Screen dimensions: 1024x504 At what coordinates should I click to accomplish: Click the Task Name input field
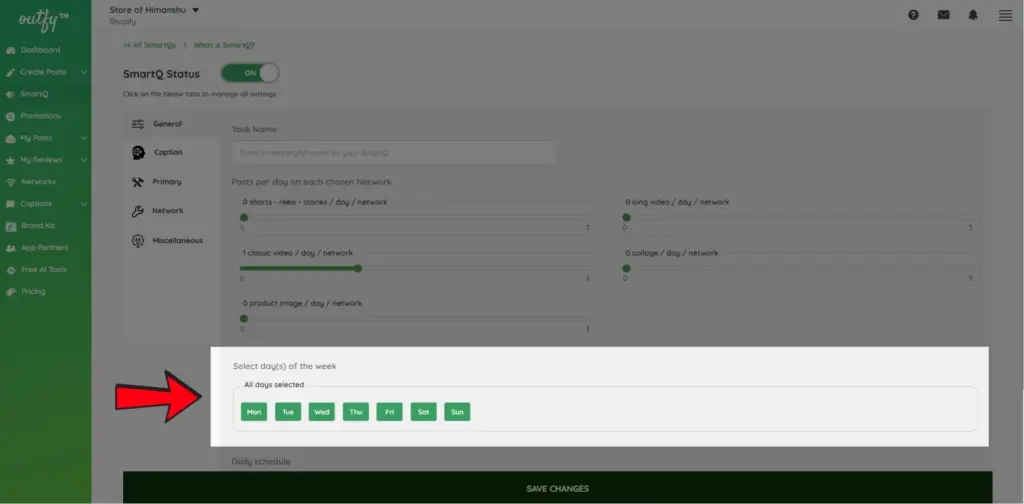click(x=393, y=153)
